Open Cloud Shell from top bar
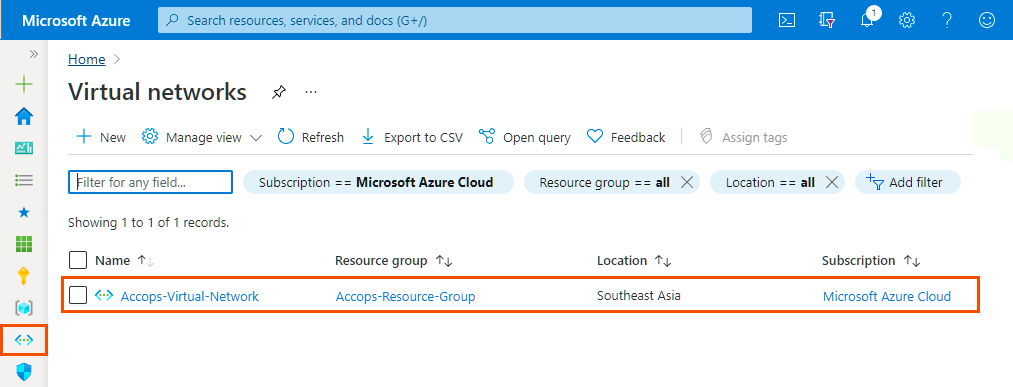The image size is (1013, 387). [x=786, y=21]
